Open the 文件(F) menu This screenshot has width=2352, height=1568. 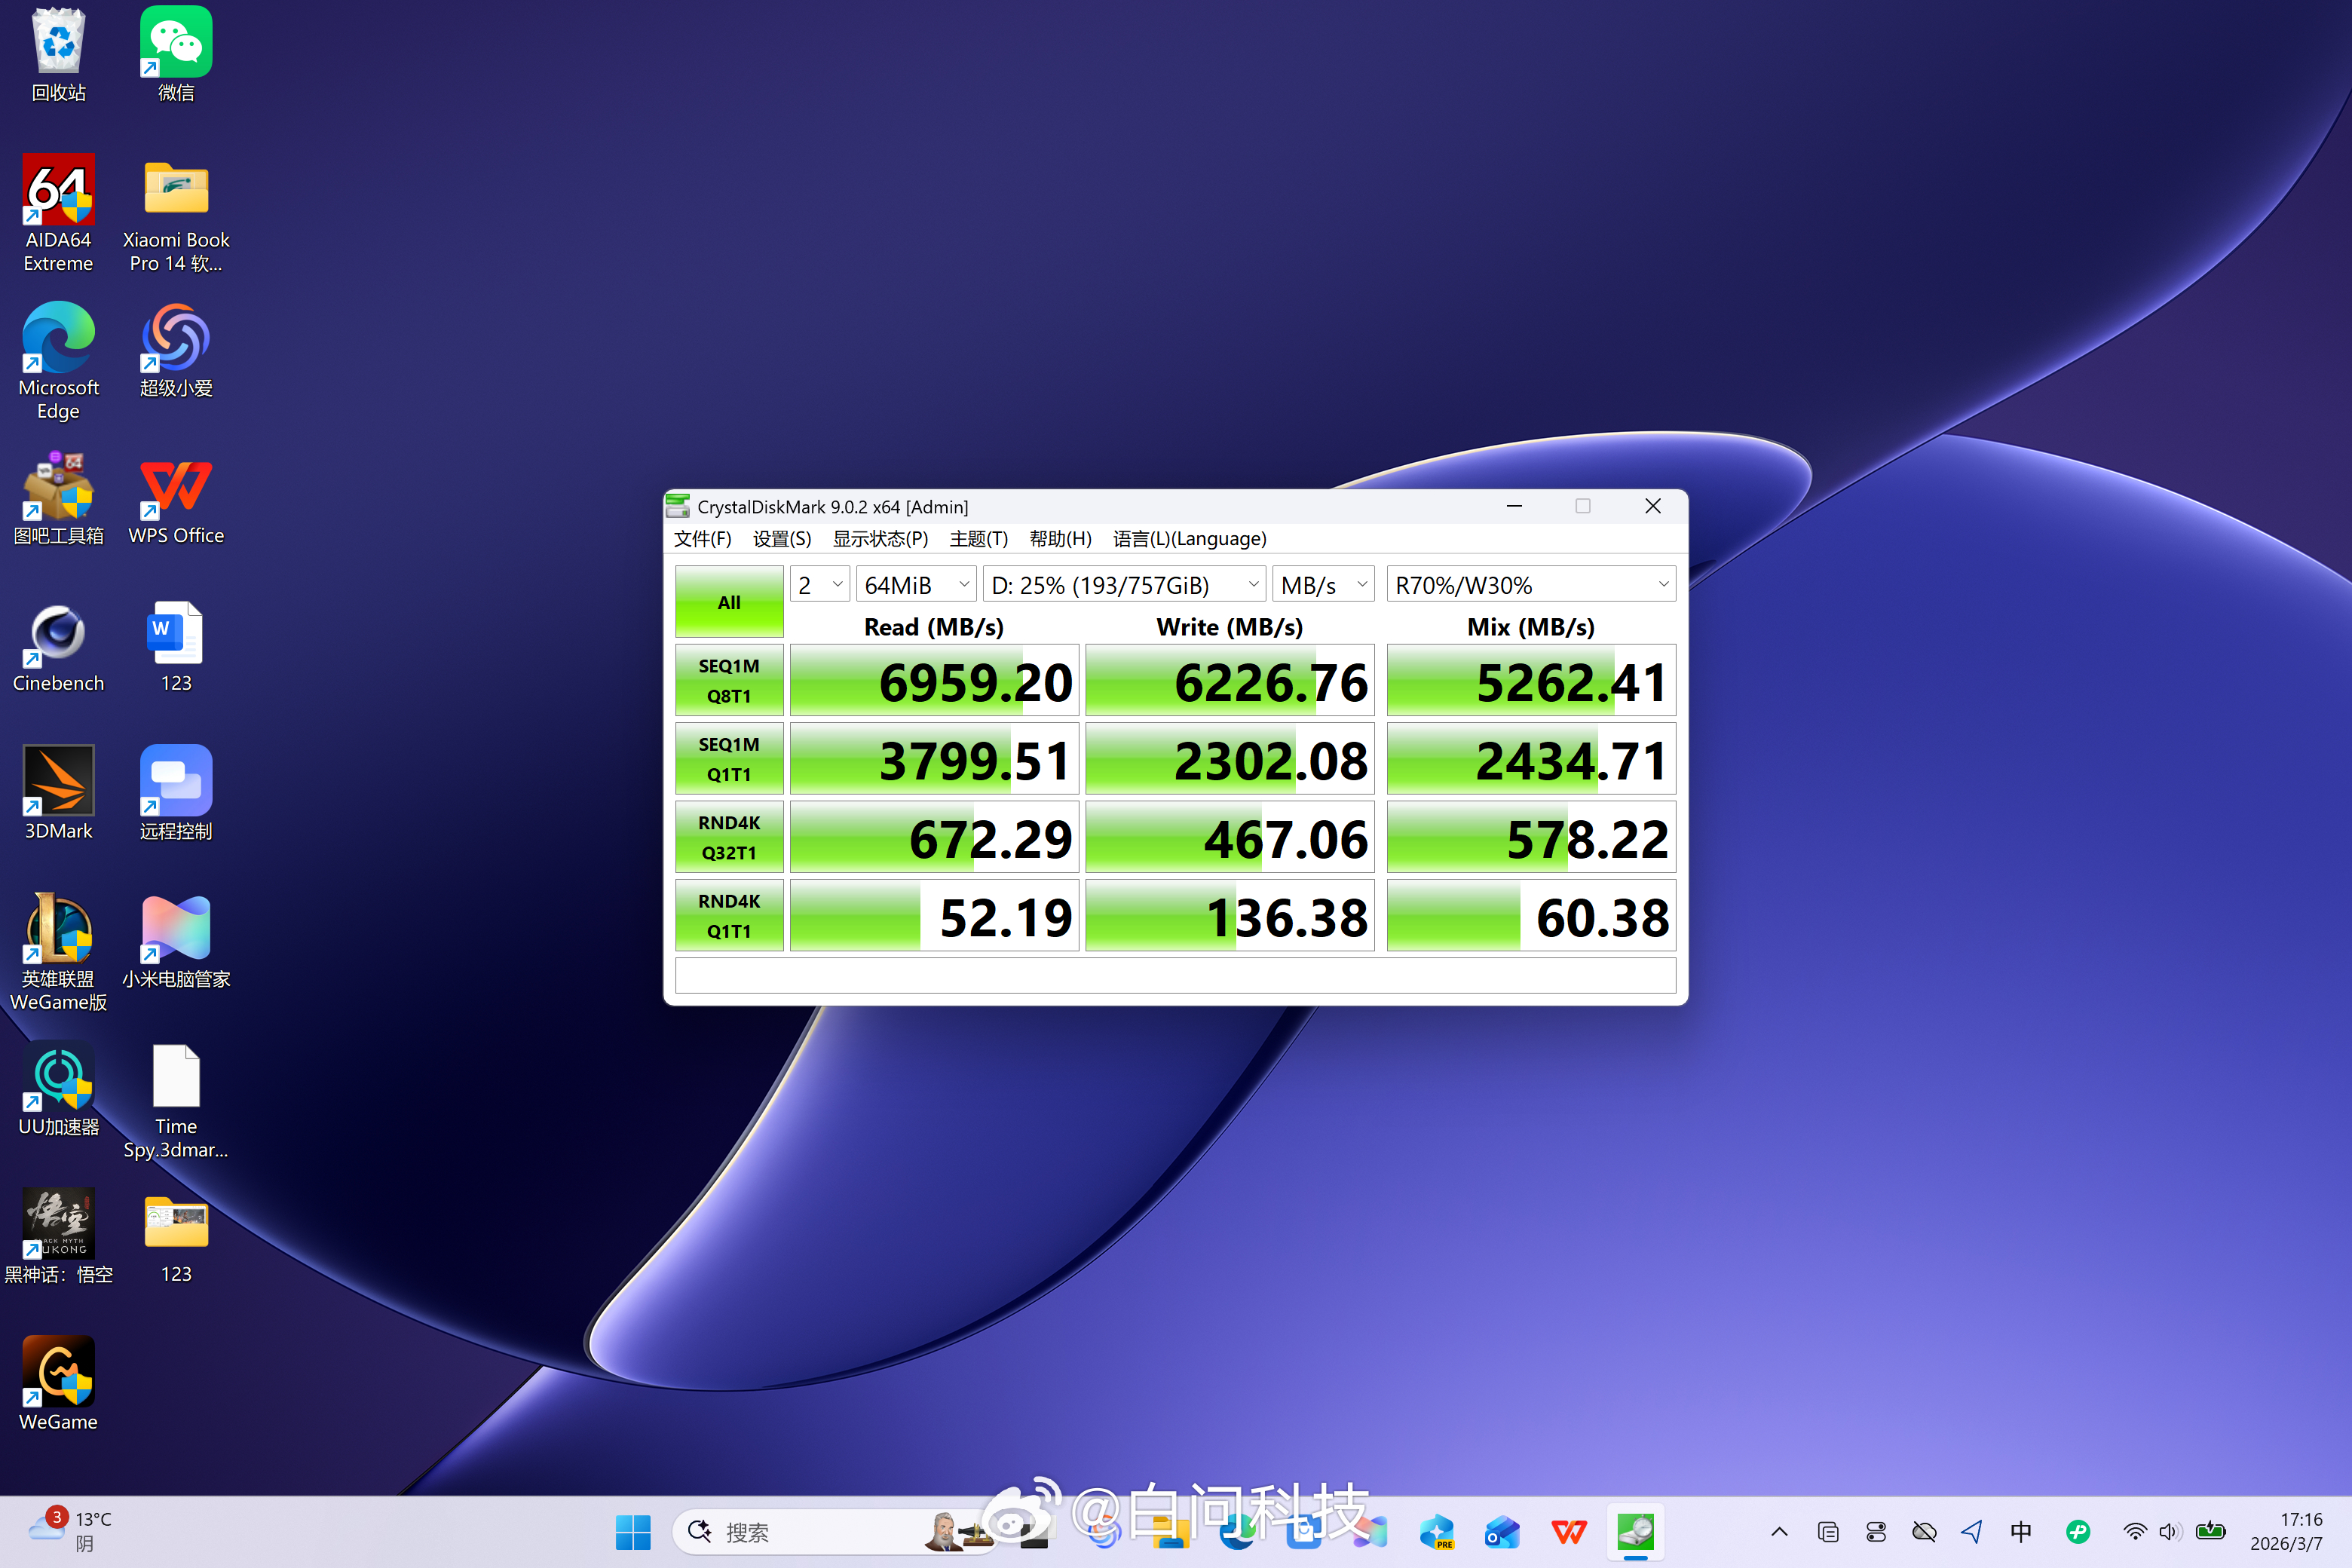[702, 539]
